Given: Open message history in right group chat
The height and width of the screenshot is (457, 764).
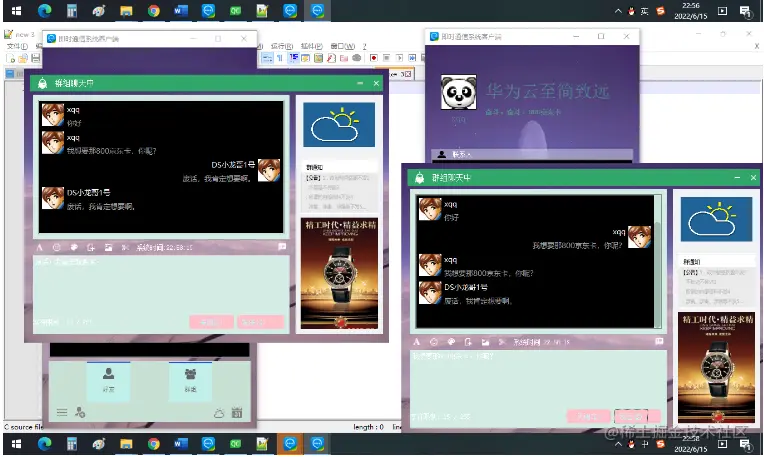Looking at the screenshot, I should coord(659,342).
